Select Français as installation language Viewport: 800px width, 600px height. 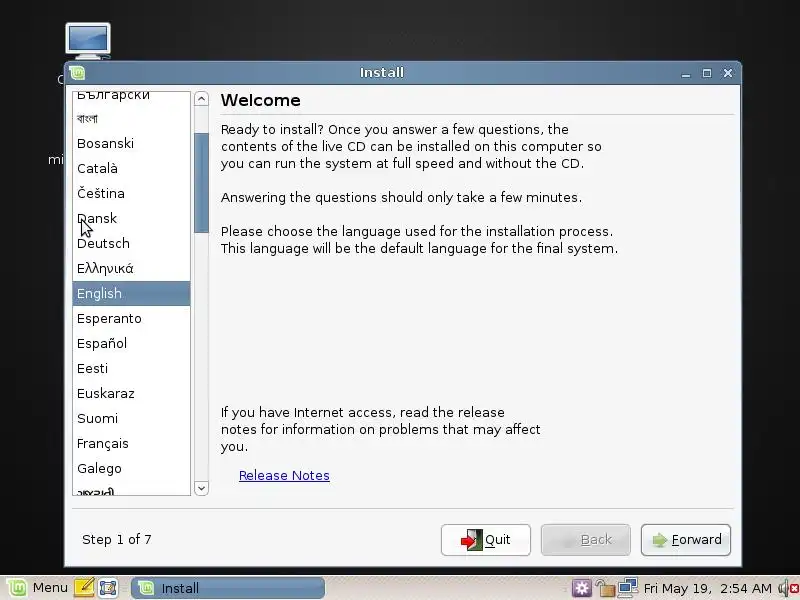(x=132, y=443)
